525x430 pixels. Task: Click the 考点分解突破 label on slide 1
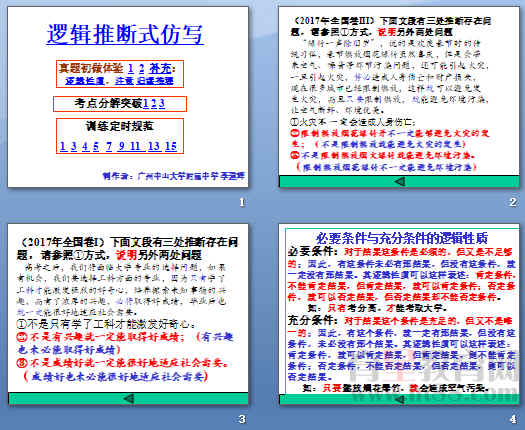pyautogui.click(x=108, y=103)
